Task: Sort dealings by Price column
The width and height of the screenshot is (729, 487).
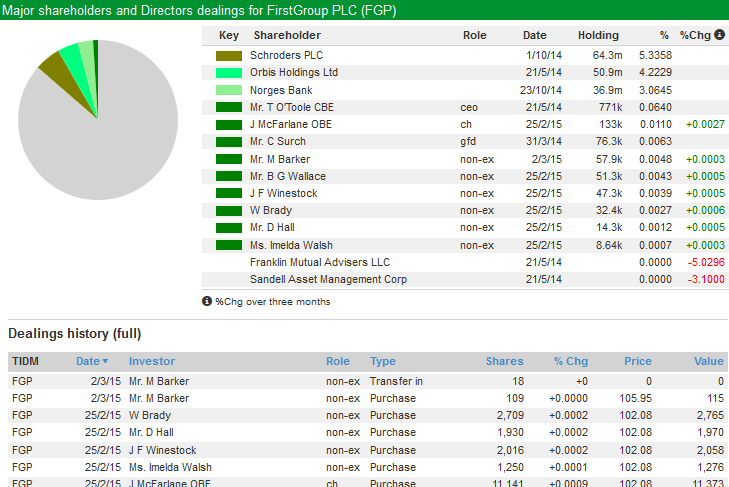Action: pos(637,361)
